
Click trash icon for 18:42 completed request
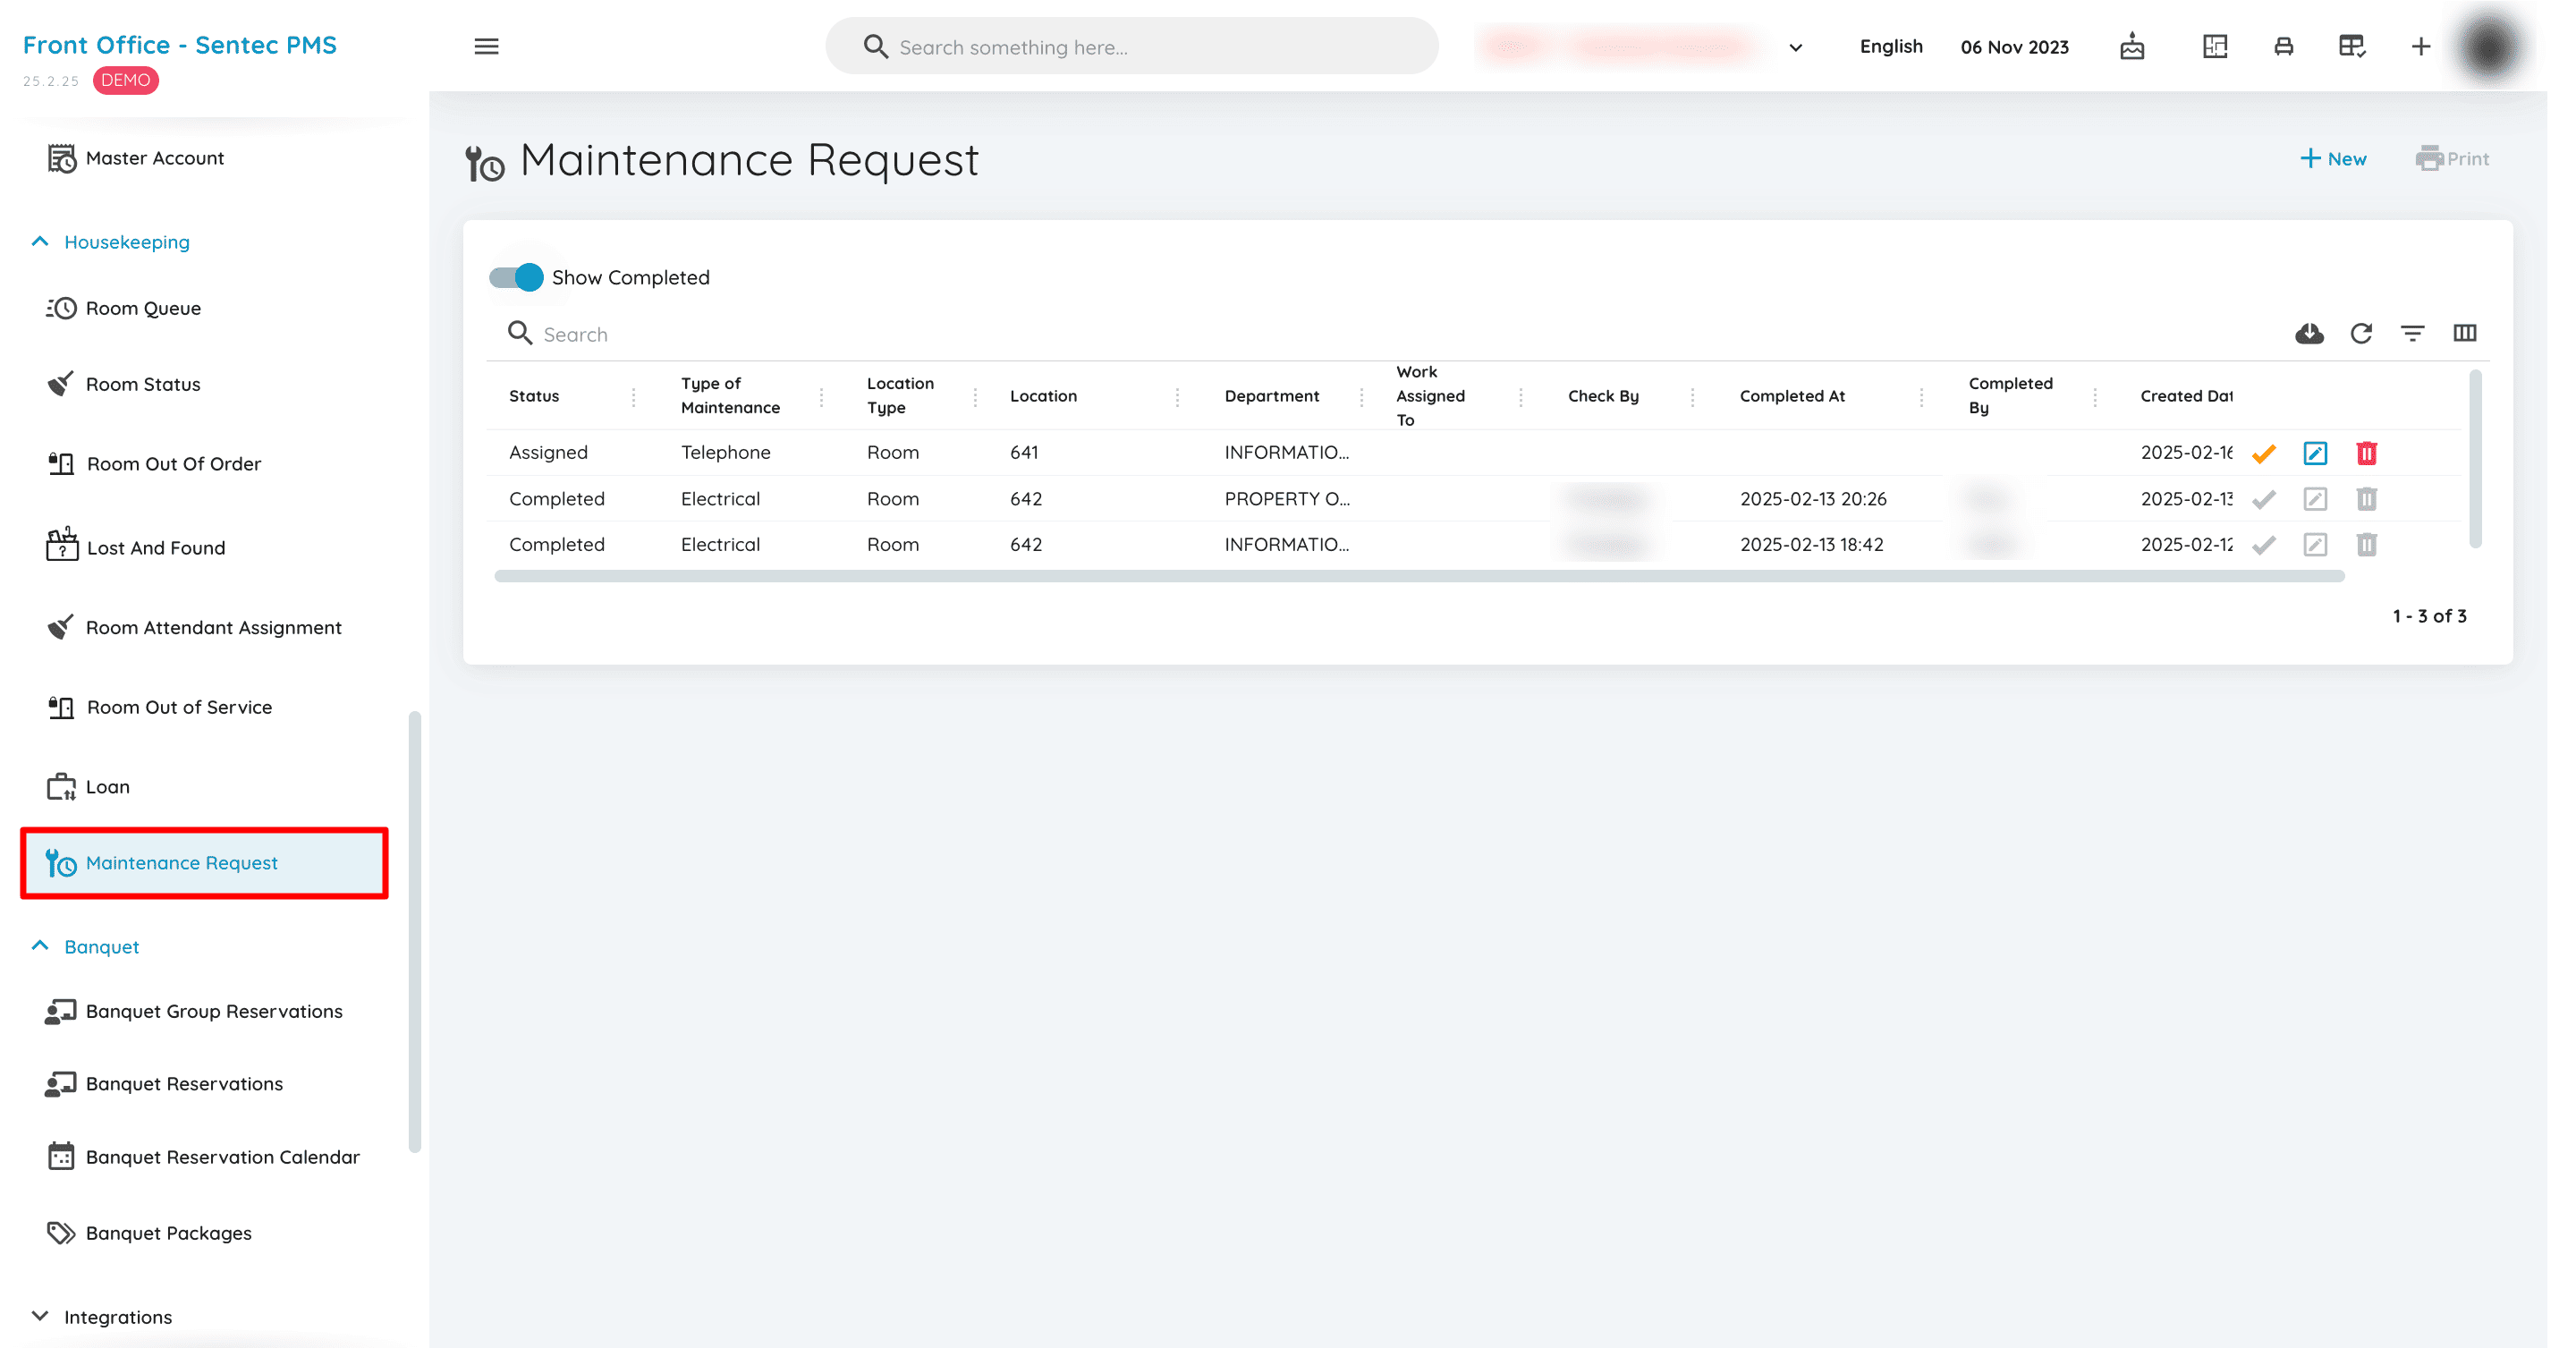coord(2365,544)
